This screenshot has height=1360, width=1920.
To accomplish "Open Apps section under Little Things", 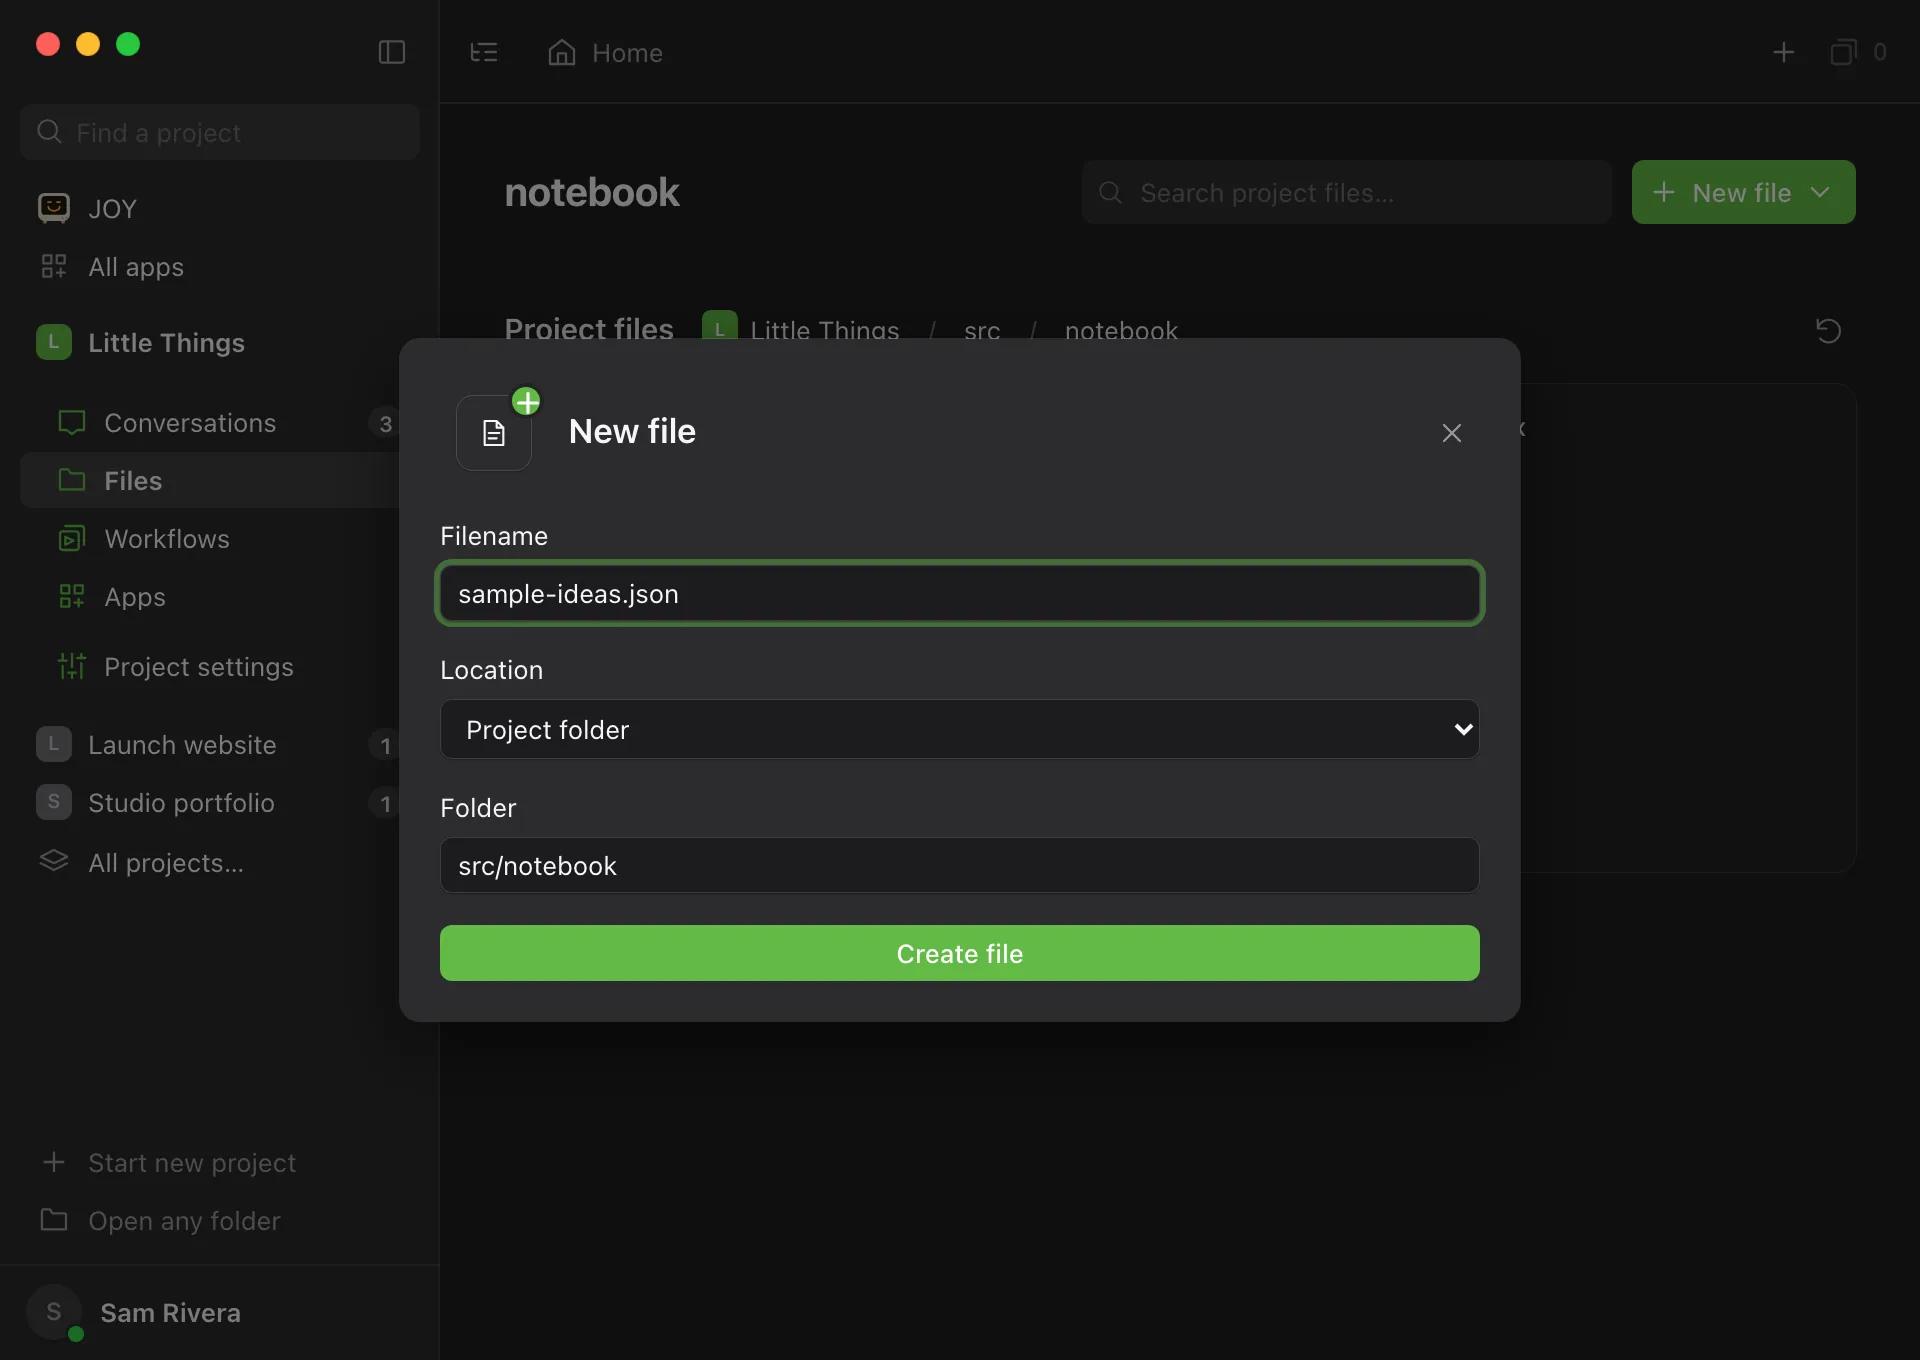I will tap(210, 596).
